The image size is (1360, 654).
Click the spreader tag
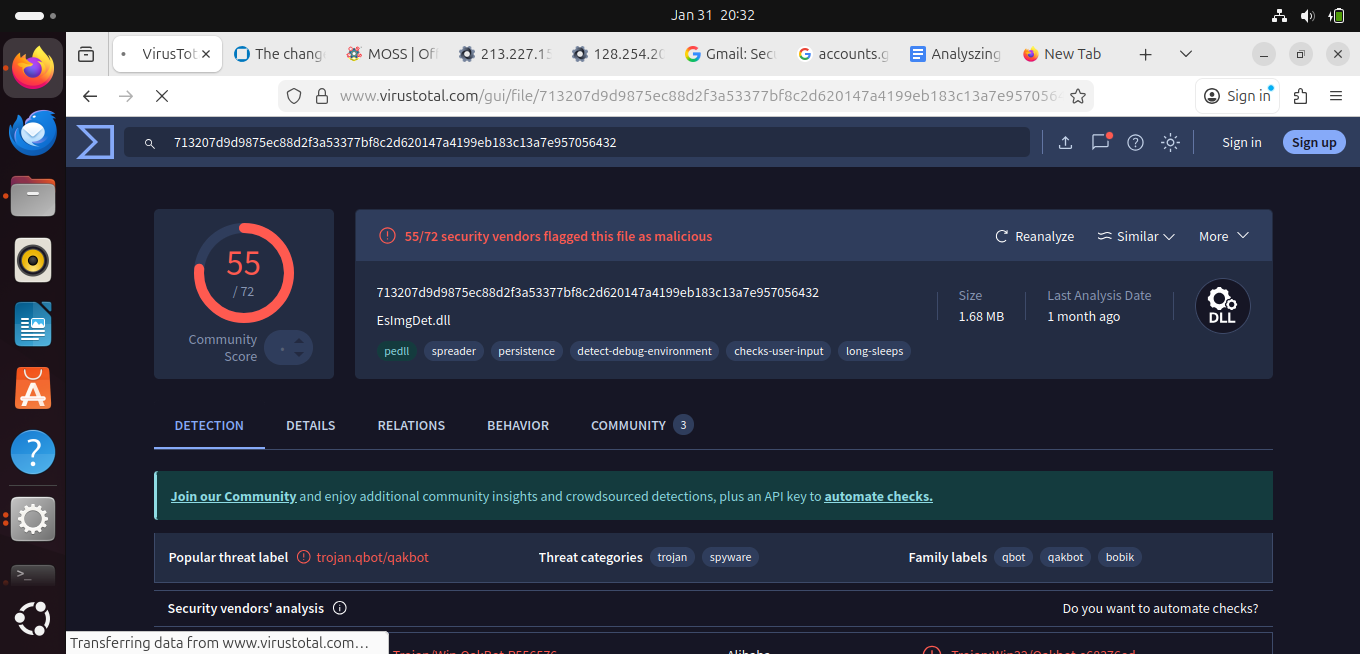pos(454,351)
